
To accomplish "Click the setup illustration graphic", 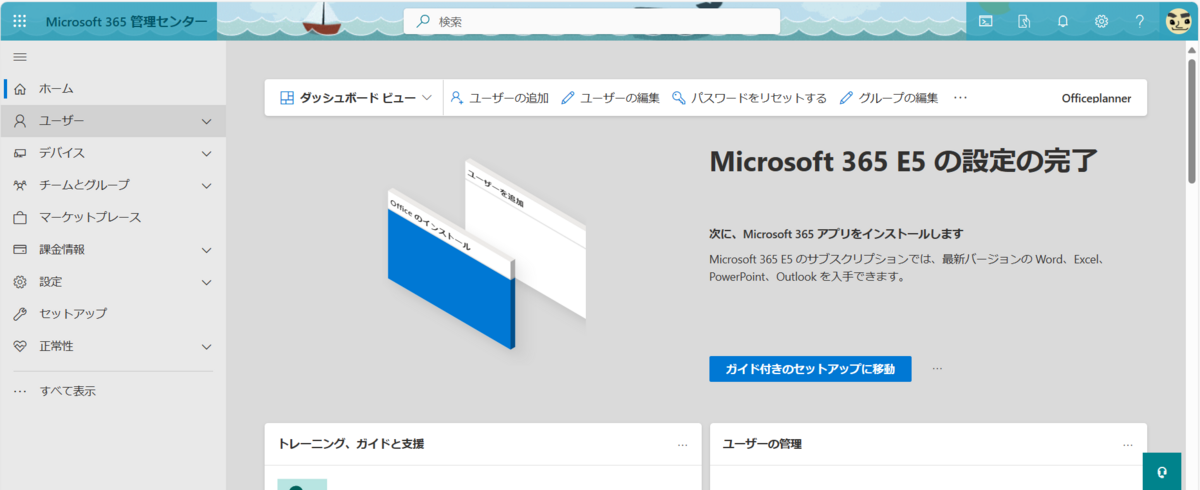I will tap(485, 254).
